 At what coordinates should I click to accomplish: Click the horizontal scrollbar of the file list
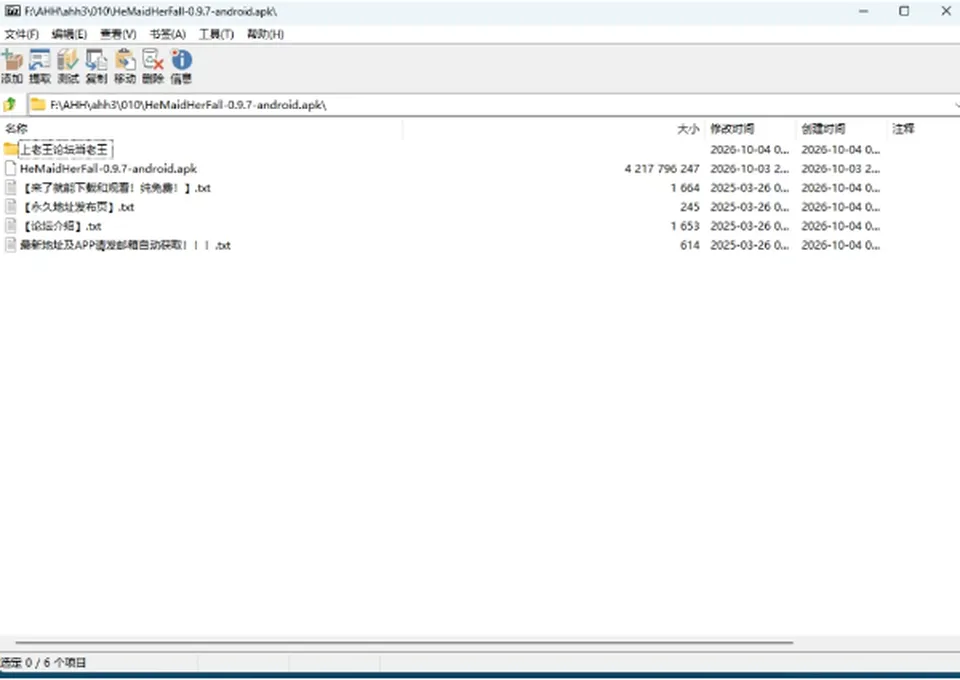404,643
